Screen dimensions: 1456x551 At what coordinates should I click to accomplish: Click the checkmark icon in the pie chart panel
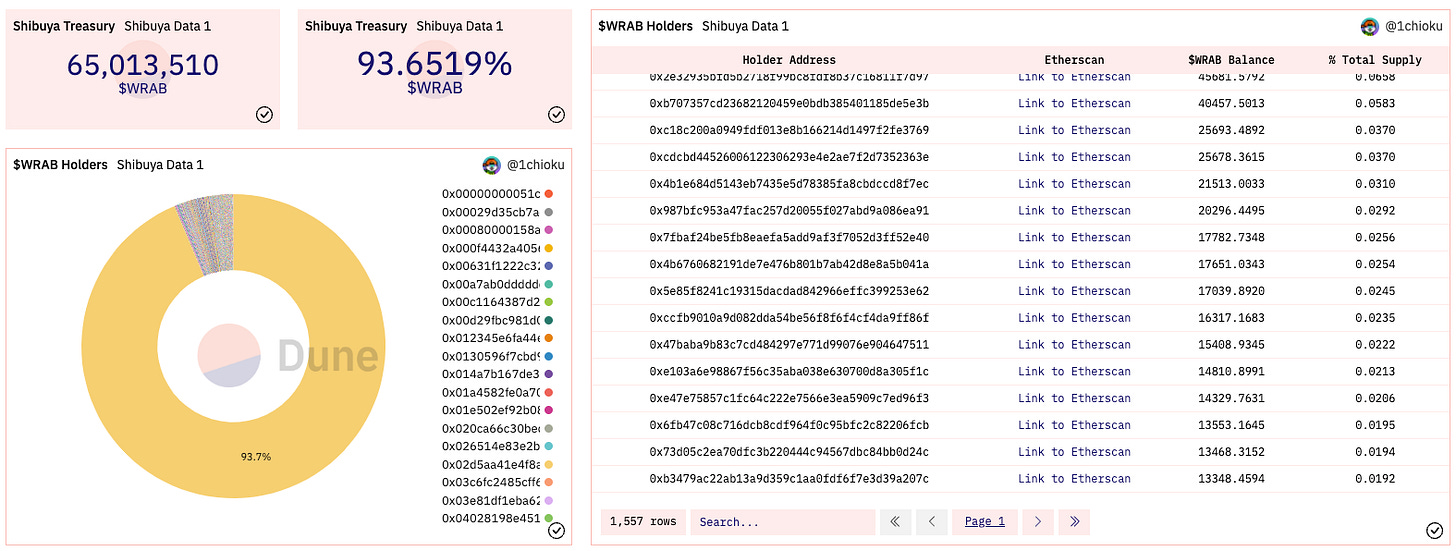(557, 531)
